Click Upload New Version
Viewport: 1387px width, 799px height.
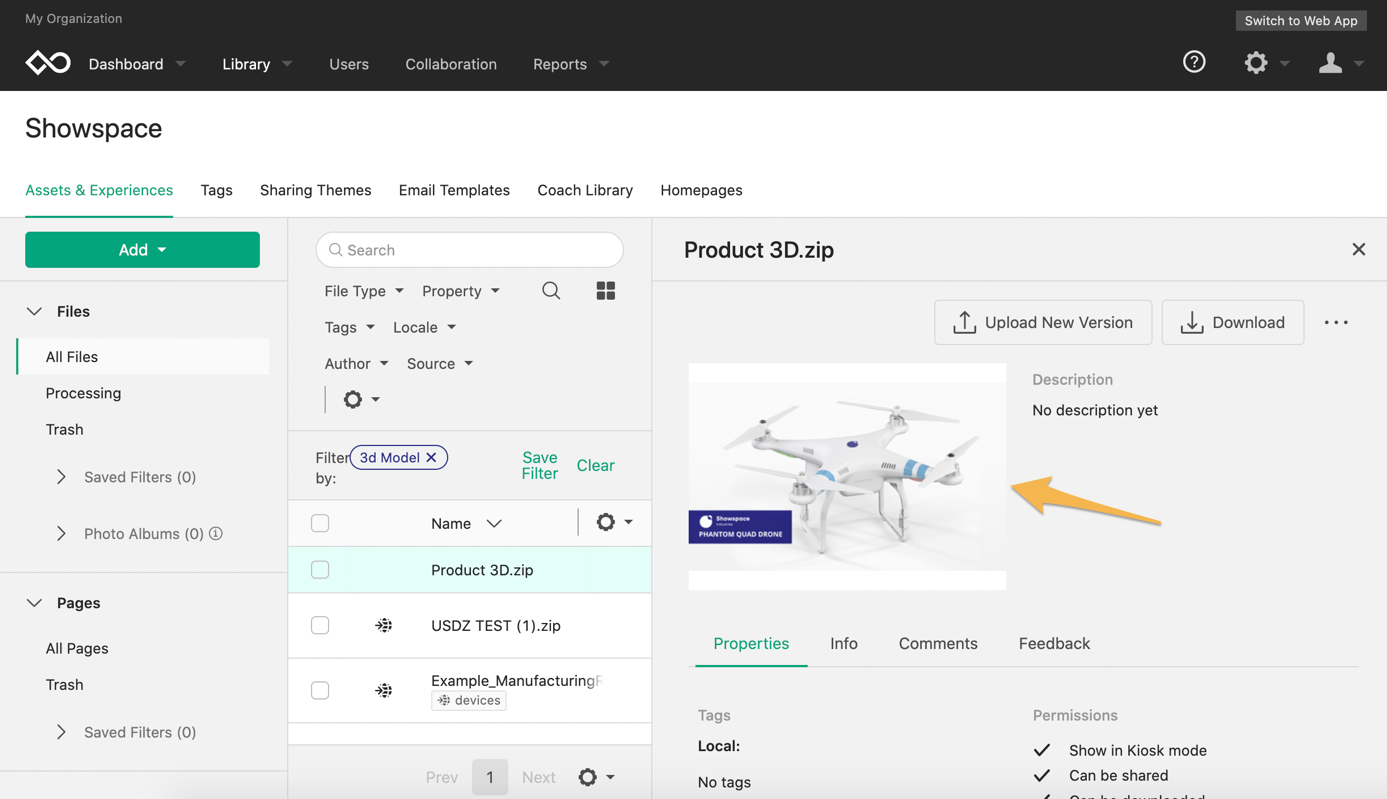[1043, 322]
